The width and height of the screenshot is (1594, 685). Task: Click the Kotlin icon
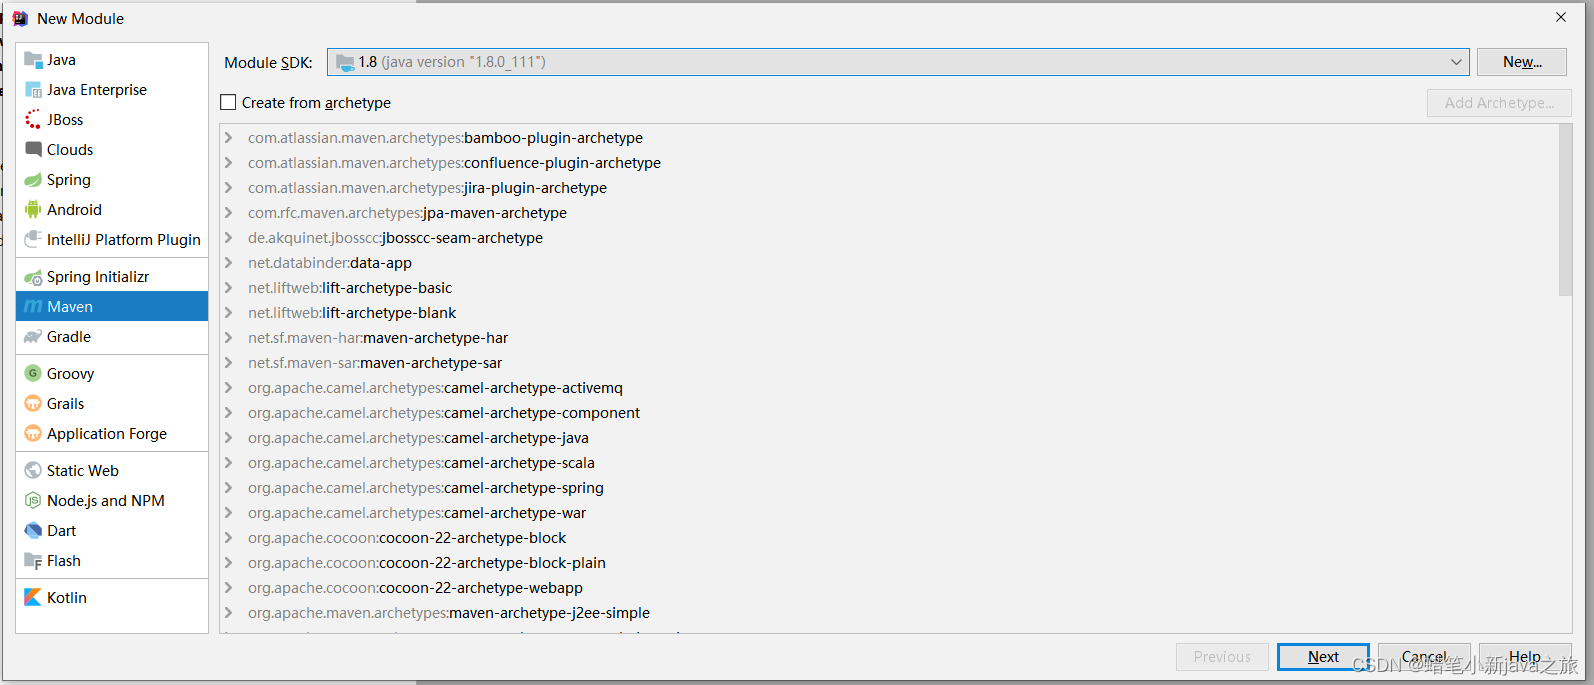click(33, 598)
